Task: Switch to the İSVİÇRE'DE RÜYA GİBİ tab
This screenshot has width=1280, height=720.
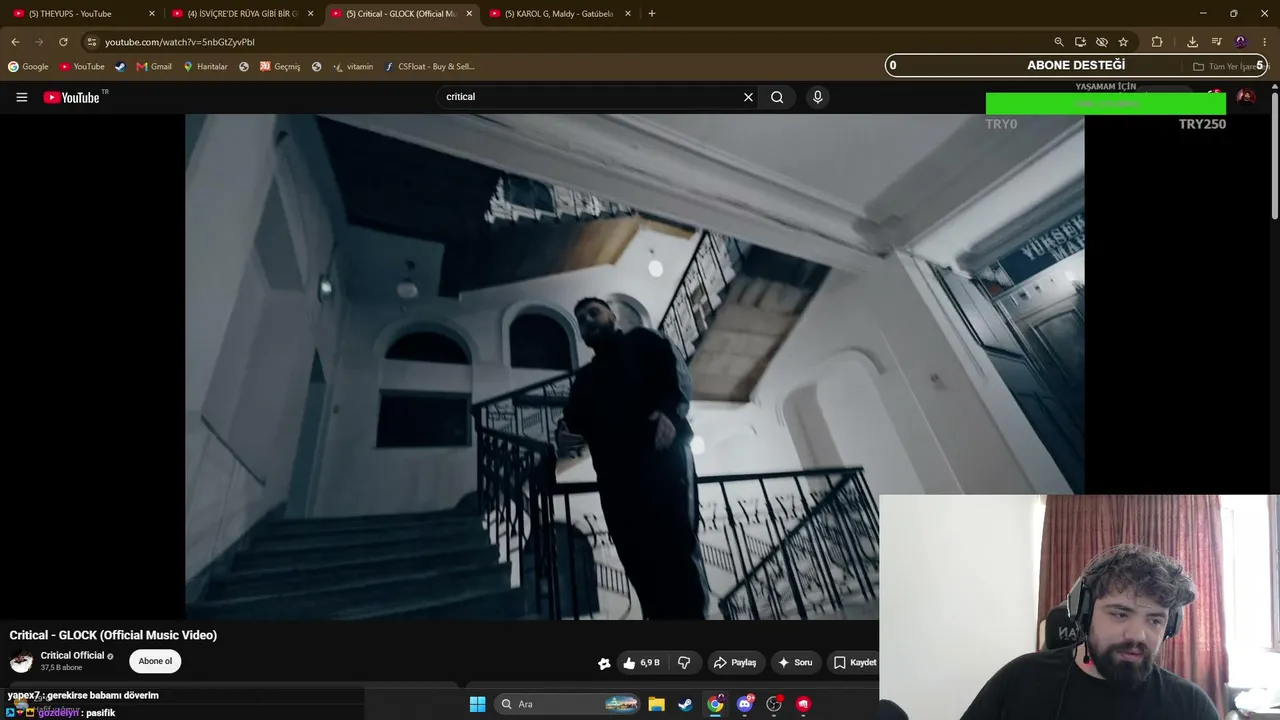Action: [243, 14]
